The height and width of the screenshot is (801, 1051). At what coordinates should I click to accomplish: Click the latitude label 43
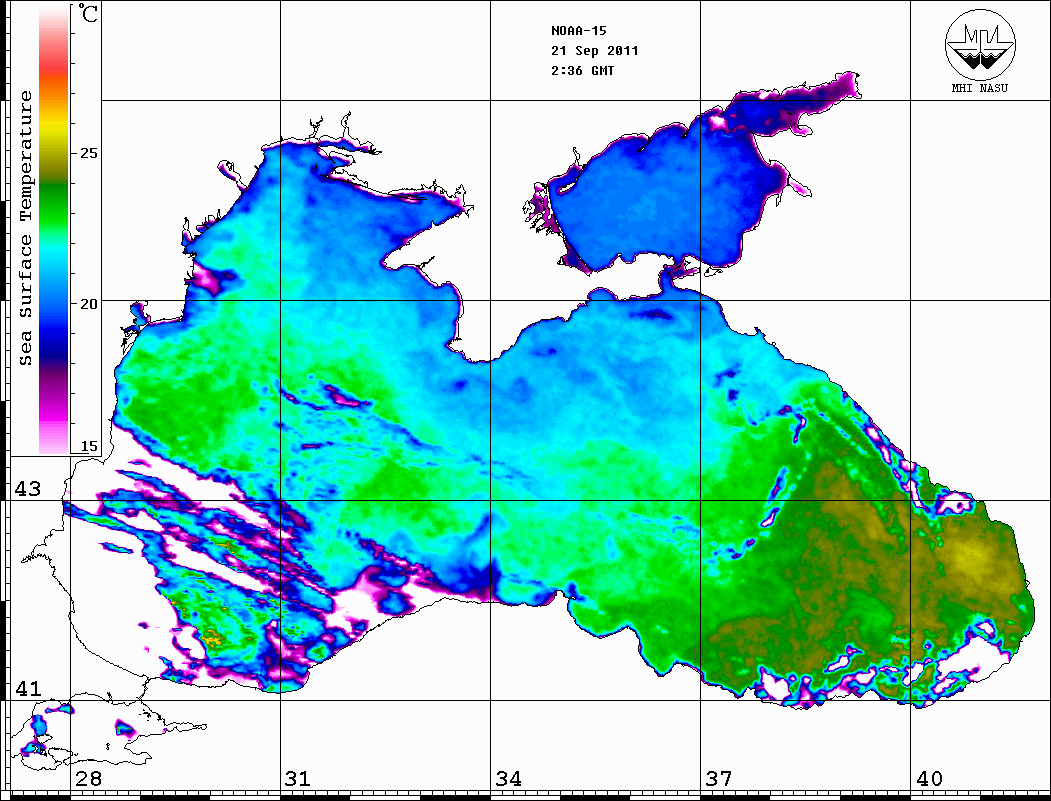[x=27, y=489]
